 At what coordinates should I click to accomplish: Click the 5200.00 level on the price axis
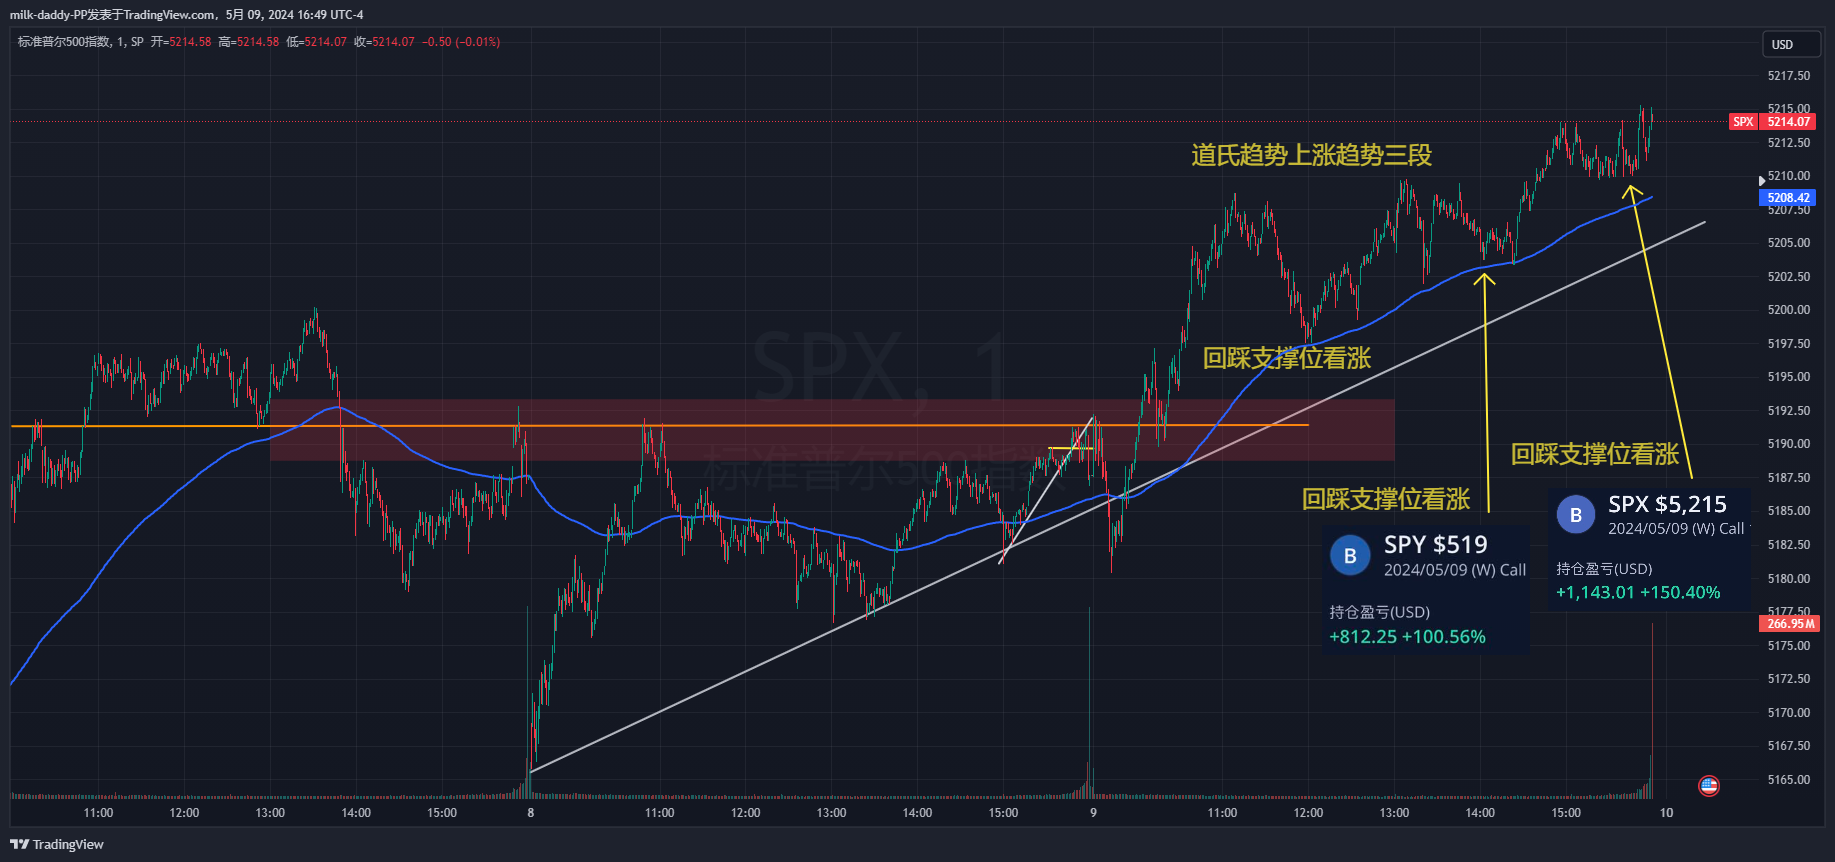1788,310
